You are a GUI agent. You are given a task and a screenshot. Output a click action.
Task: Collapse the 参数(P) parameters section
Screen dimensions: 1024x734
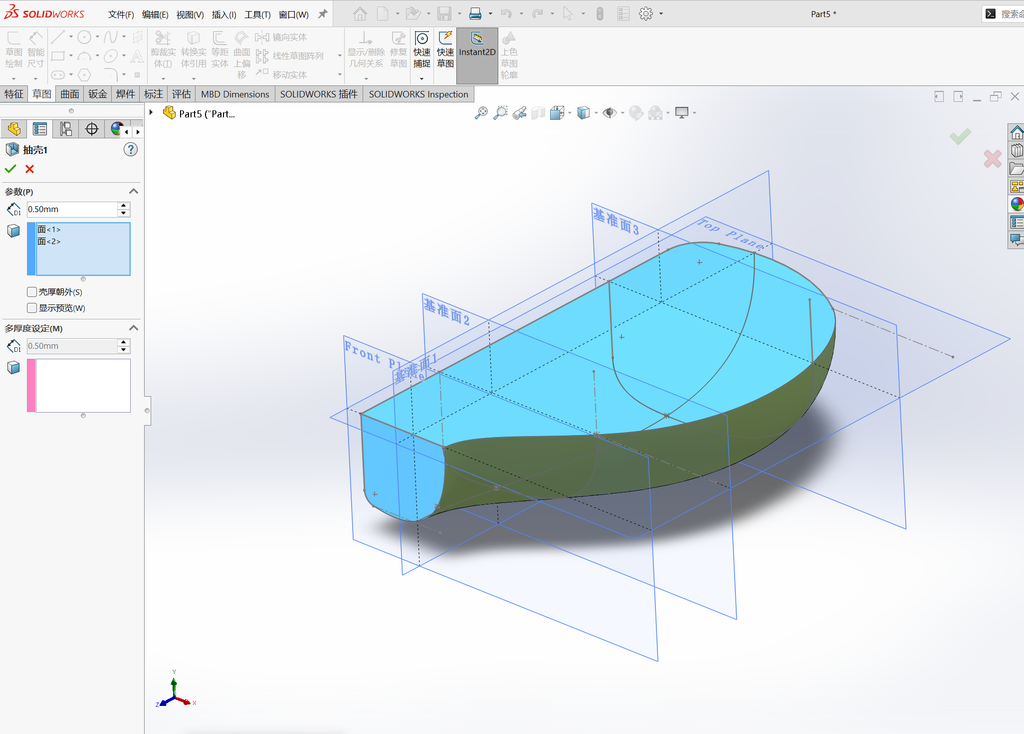(x=133, y=191)
